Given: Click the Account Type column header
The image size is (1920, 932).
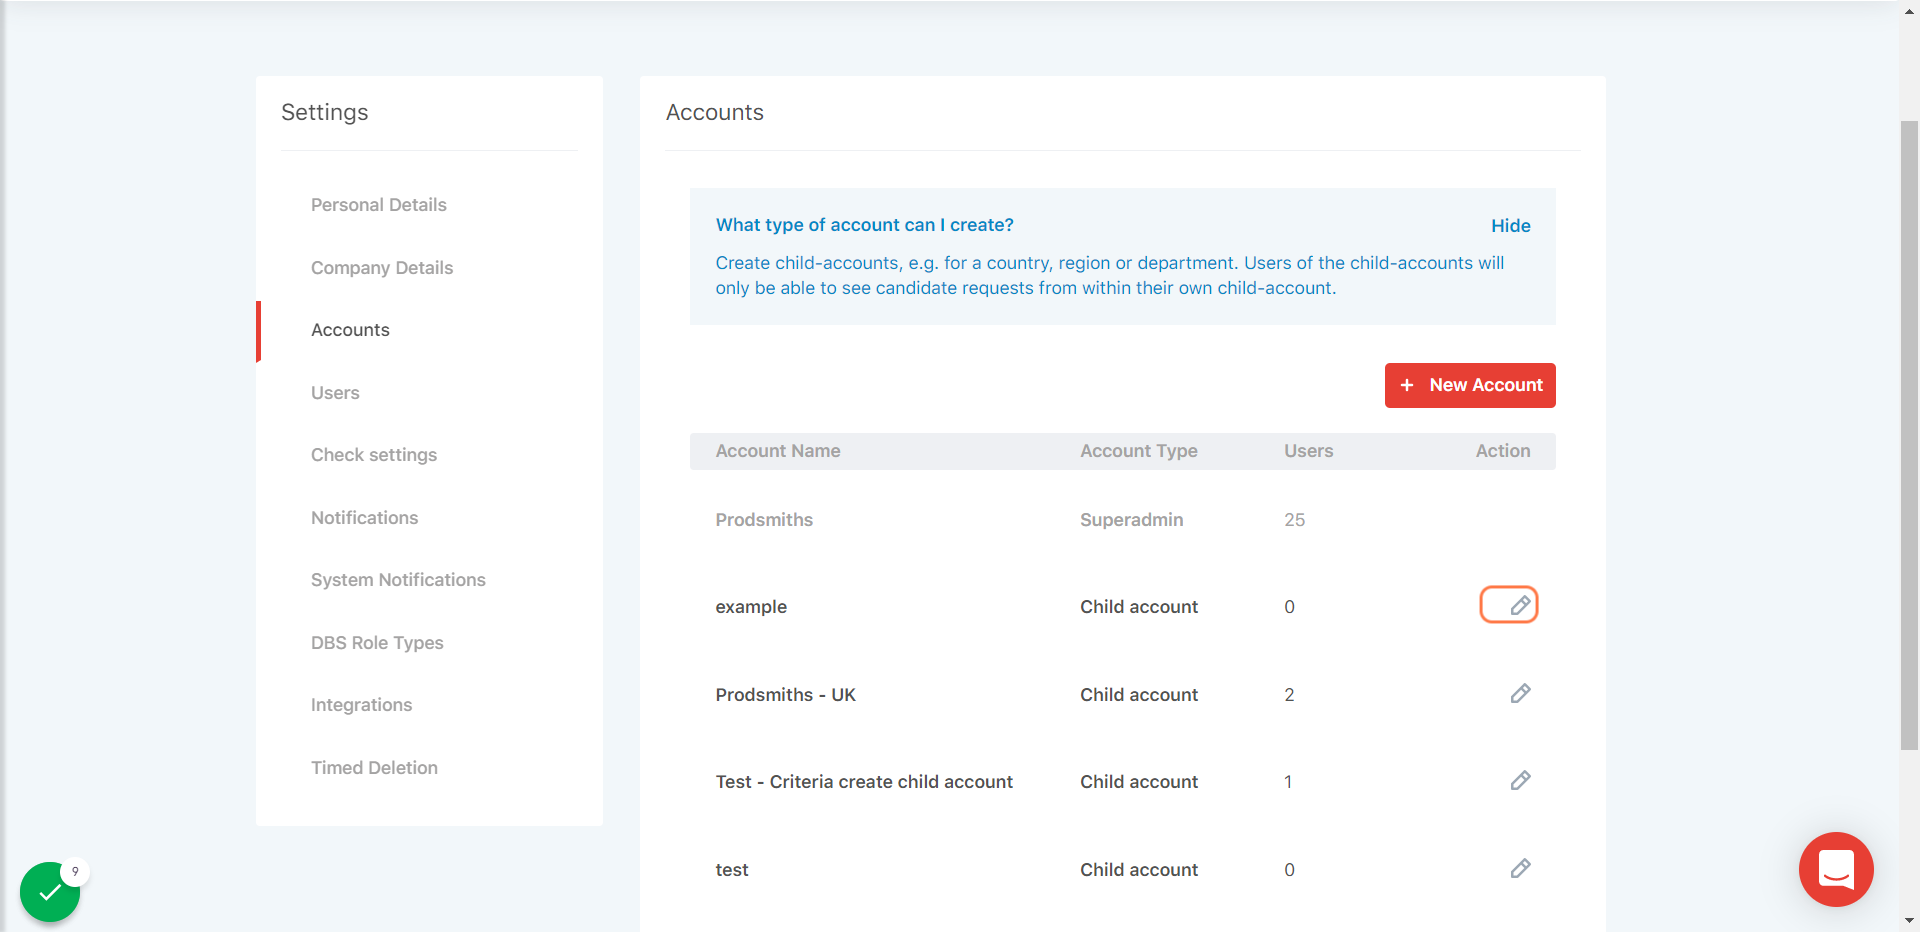Looking at the screenshot, I should click(x=1139, y=451).
